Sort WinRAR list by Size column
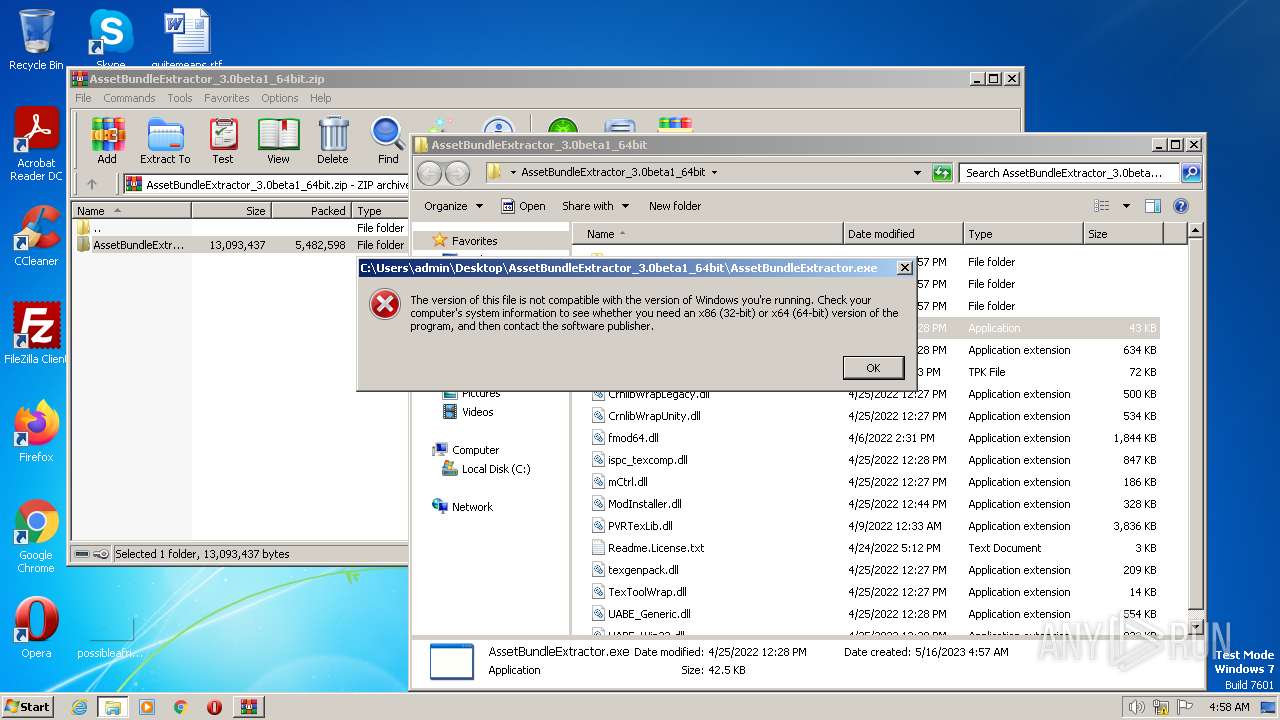 [231, 211]
